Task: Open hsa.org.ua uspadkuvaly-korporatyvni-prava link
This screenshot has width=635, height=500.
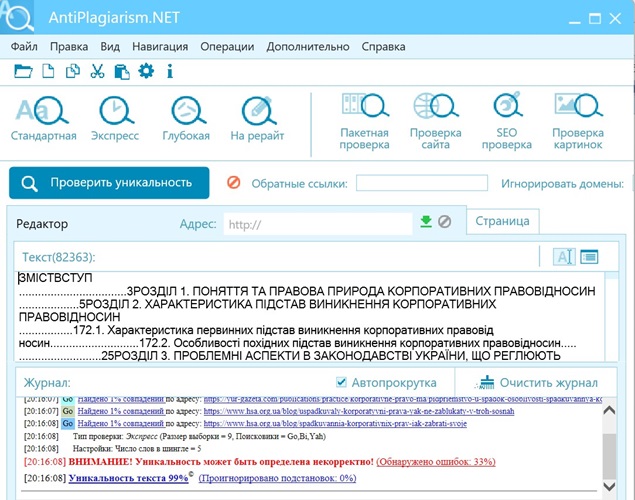Action: (359, 411)
